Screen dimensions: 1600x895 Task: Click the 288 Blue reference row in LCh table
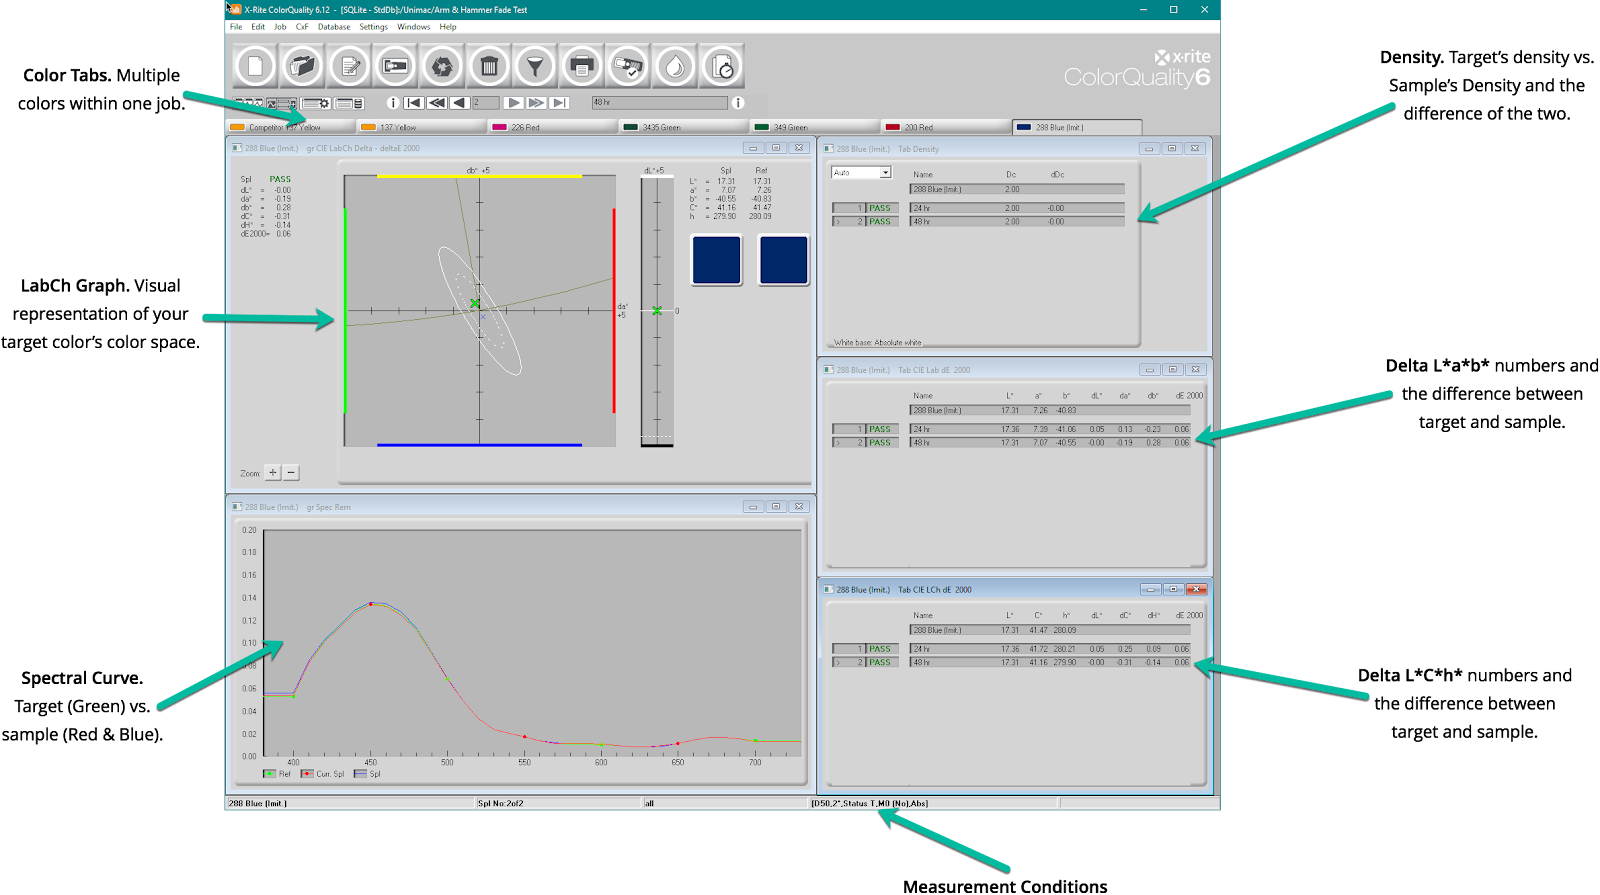tap(1050, 630)
